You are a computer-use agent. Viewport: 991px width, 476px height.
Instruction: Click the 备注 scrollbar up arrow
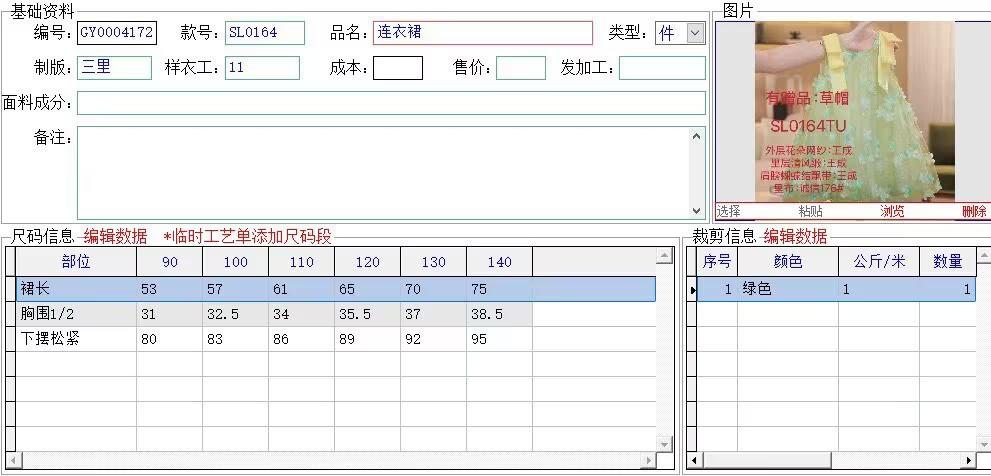(x=696, y=136)
